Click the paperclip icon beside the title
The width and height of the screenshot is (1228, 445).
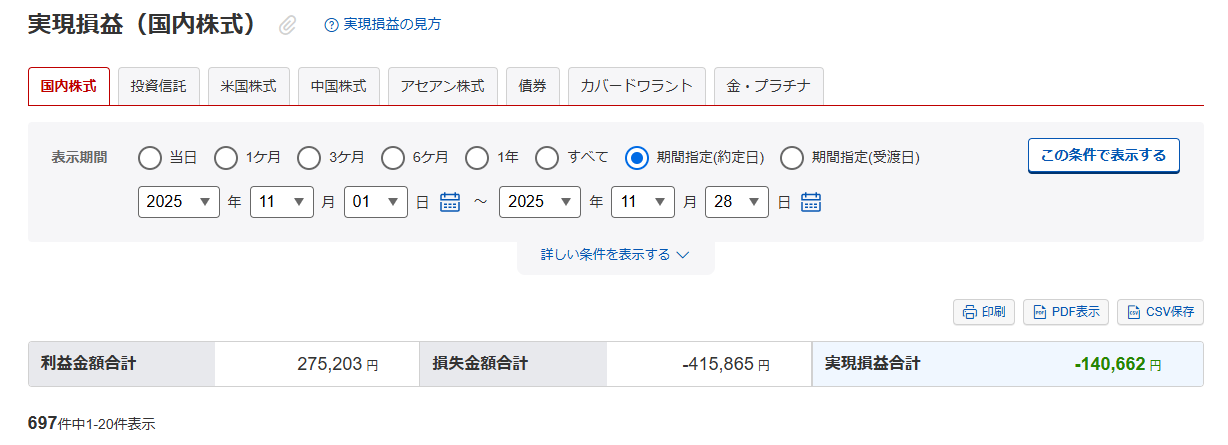coord(288,25)
